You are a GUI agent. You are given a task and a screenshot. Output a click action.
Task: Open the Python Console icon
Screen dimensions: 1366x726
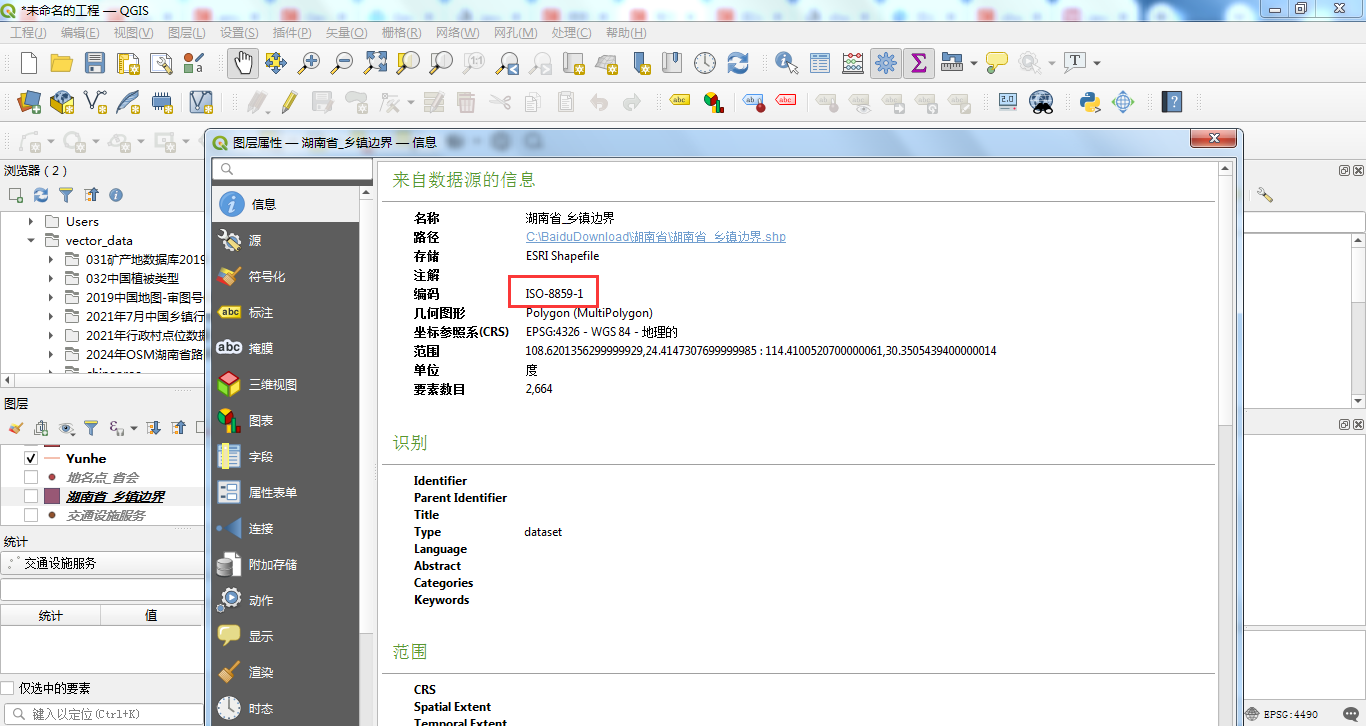pos(1090,101)
